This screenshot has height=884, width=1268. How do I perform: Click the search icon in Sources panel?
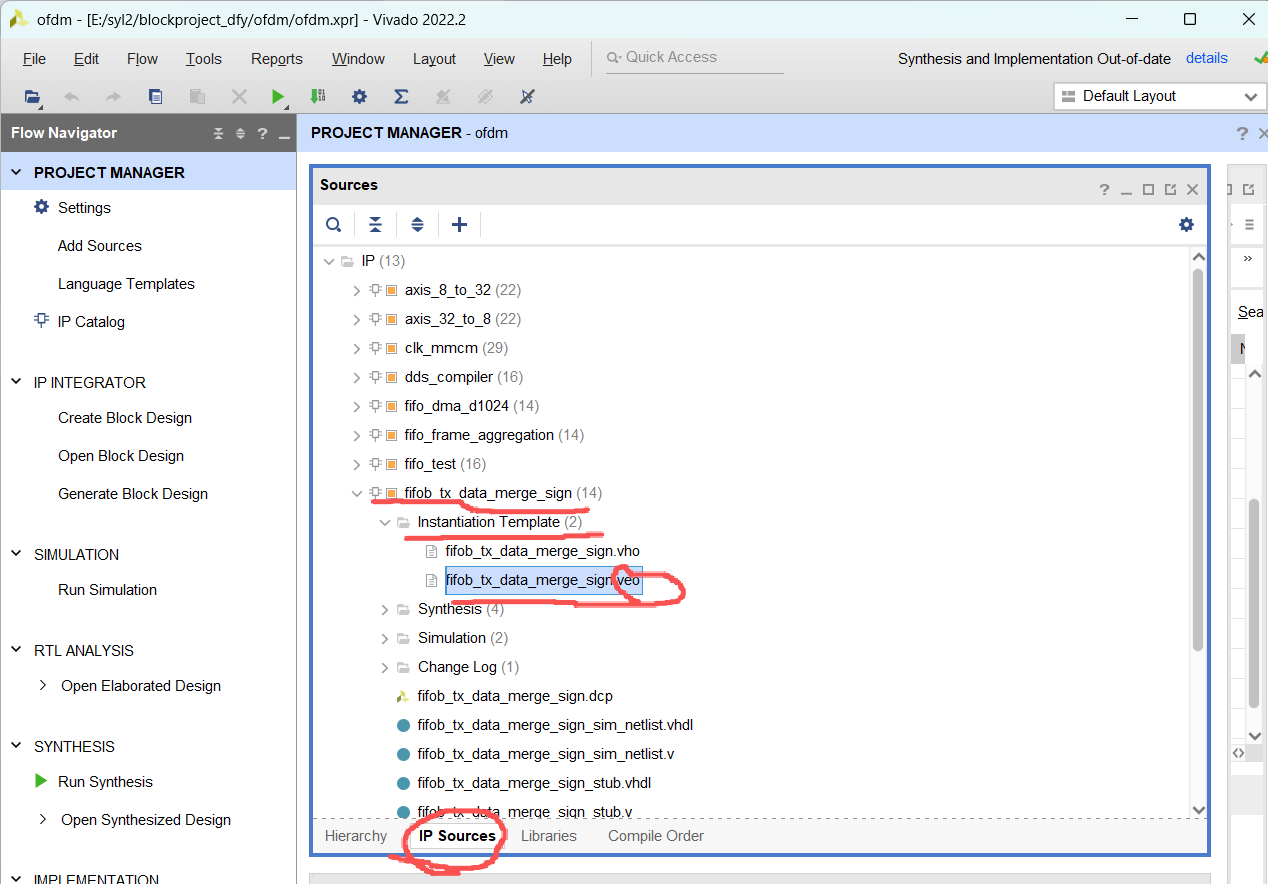tap(334, 225)
